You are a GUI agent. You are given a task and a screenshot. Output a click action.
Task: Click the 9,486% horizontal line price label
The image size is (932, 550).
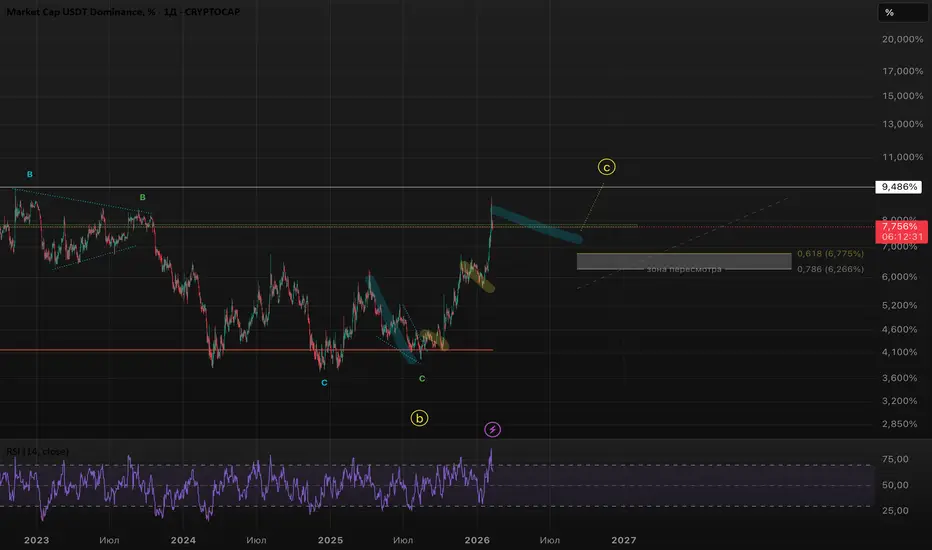(x=899, y=187)
